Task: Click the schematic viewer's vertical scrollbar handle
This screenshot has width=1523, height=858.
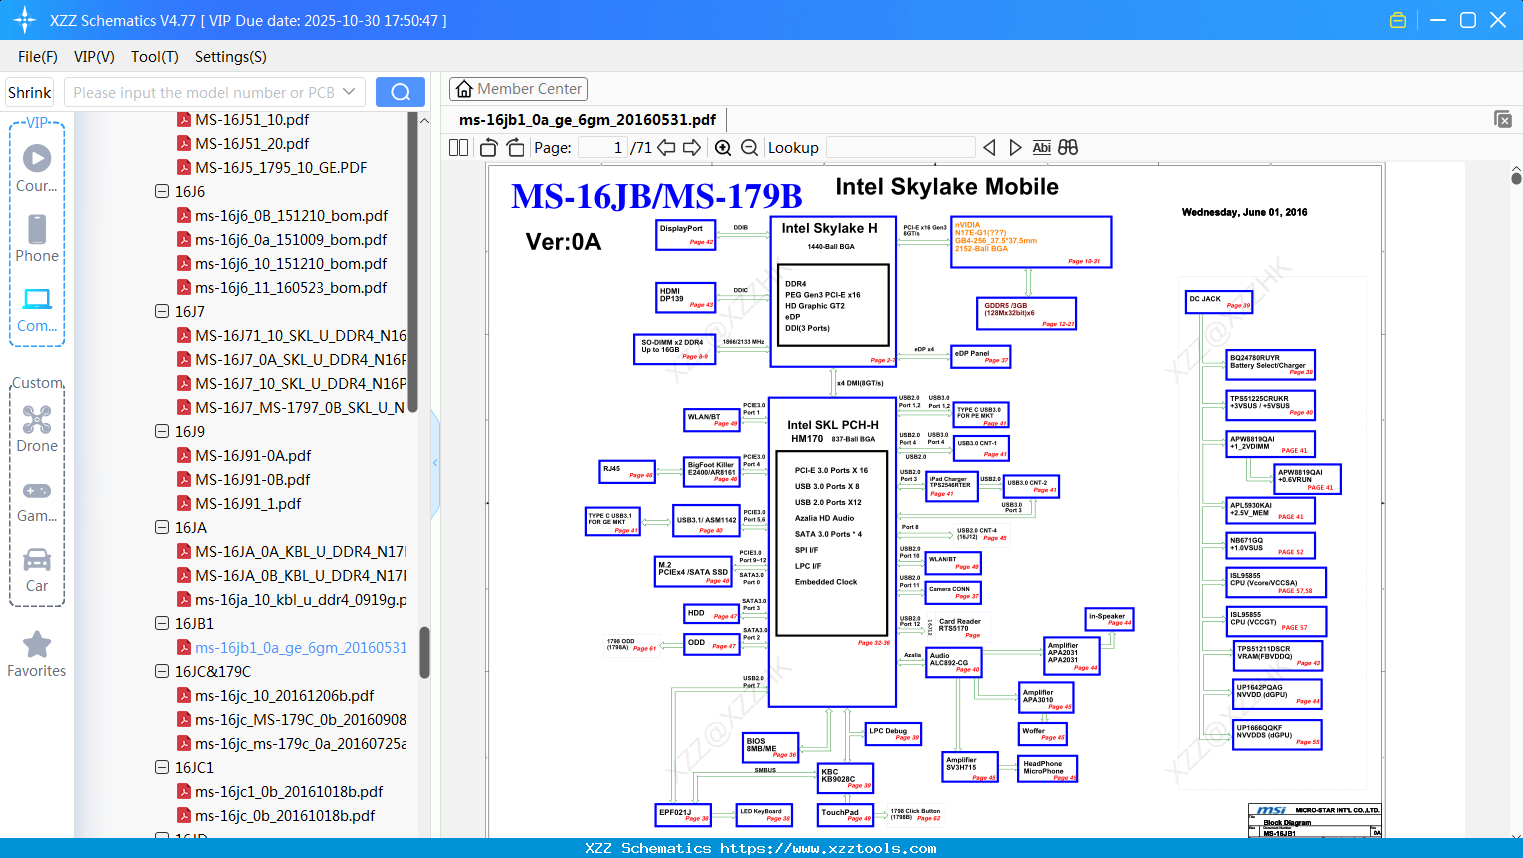Action: click(1516, 178)
